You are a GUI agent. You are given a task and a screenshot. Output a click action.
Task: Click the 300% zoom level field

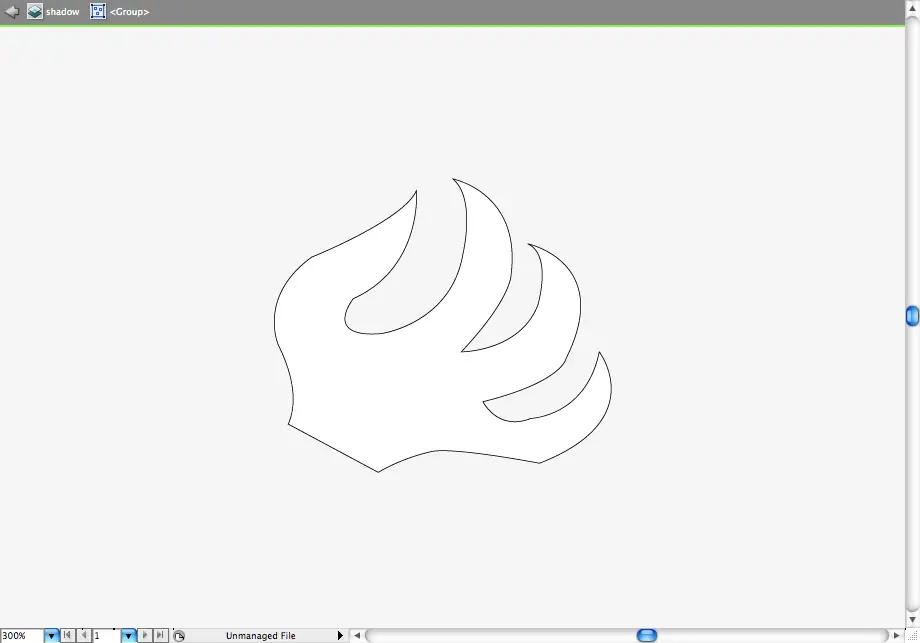[22, 635]
